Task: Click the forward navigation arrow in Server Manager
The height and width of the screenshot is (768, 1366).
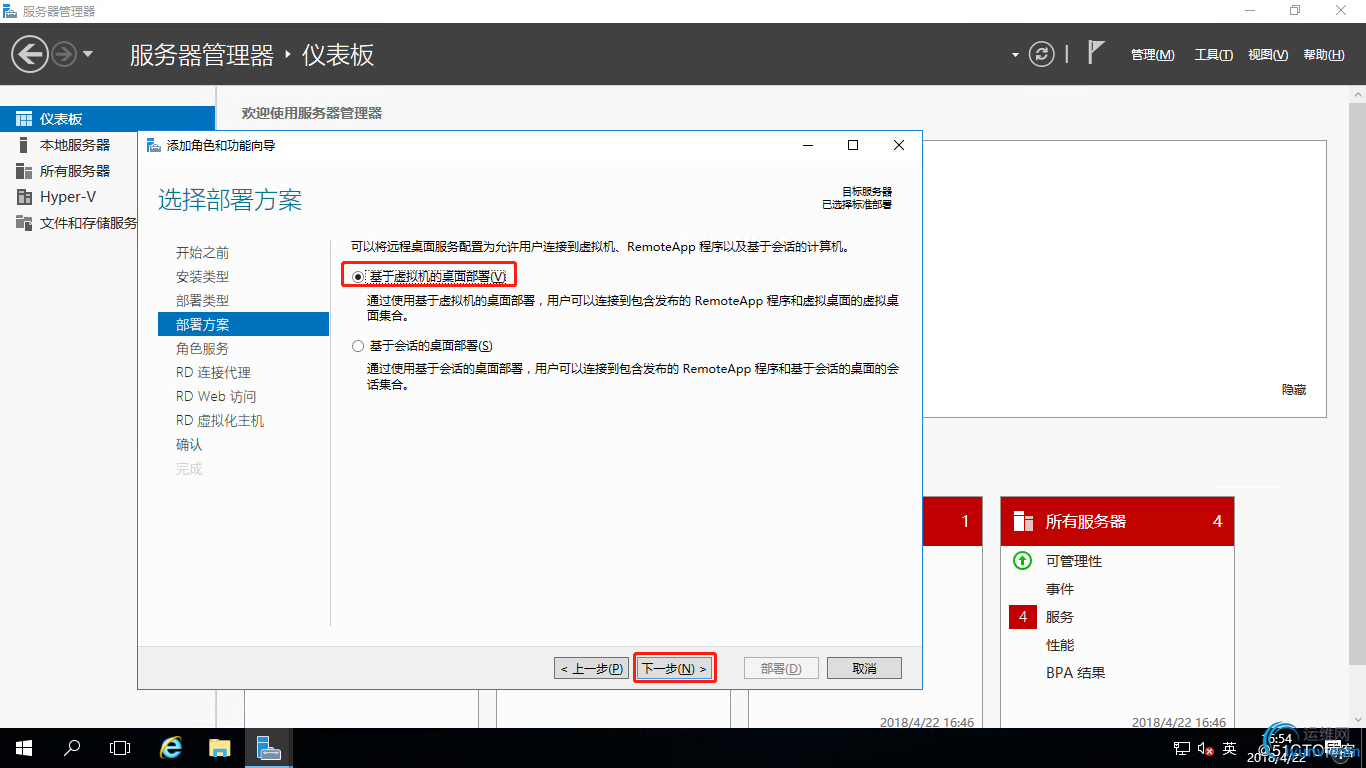Action: pos(64,54)
